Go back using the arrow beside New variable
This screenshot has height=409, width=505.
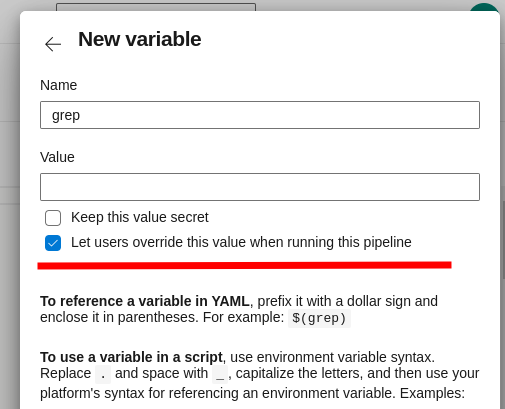(x=53, y=44)
